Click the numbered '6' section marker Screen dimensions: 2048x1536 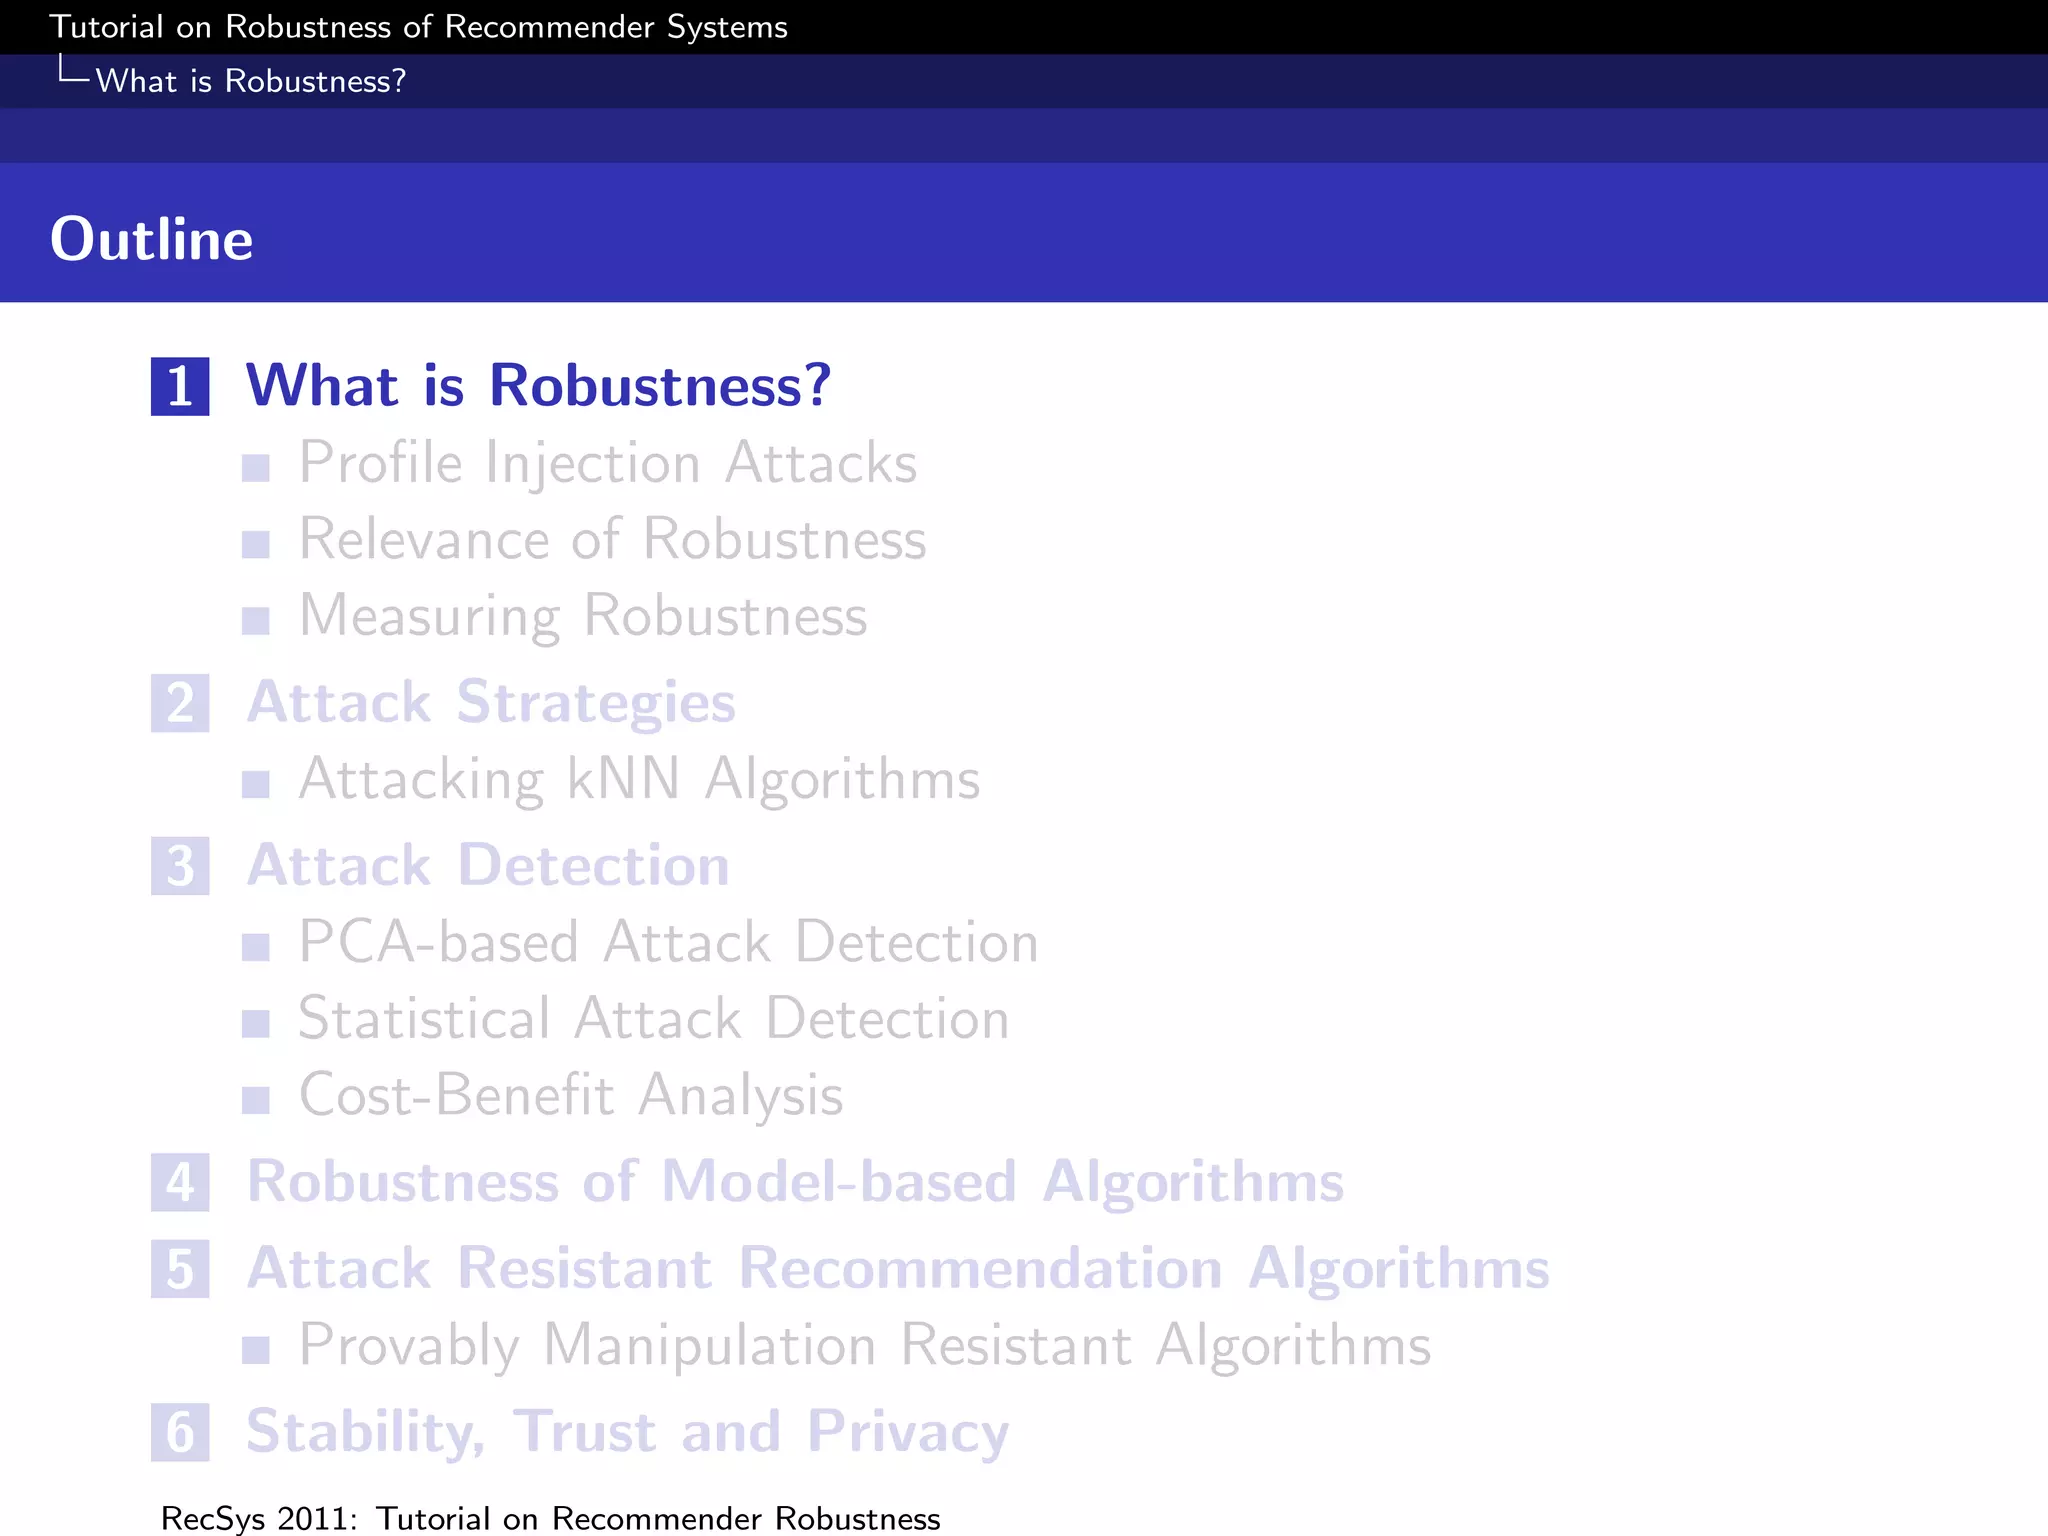180,1432
